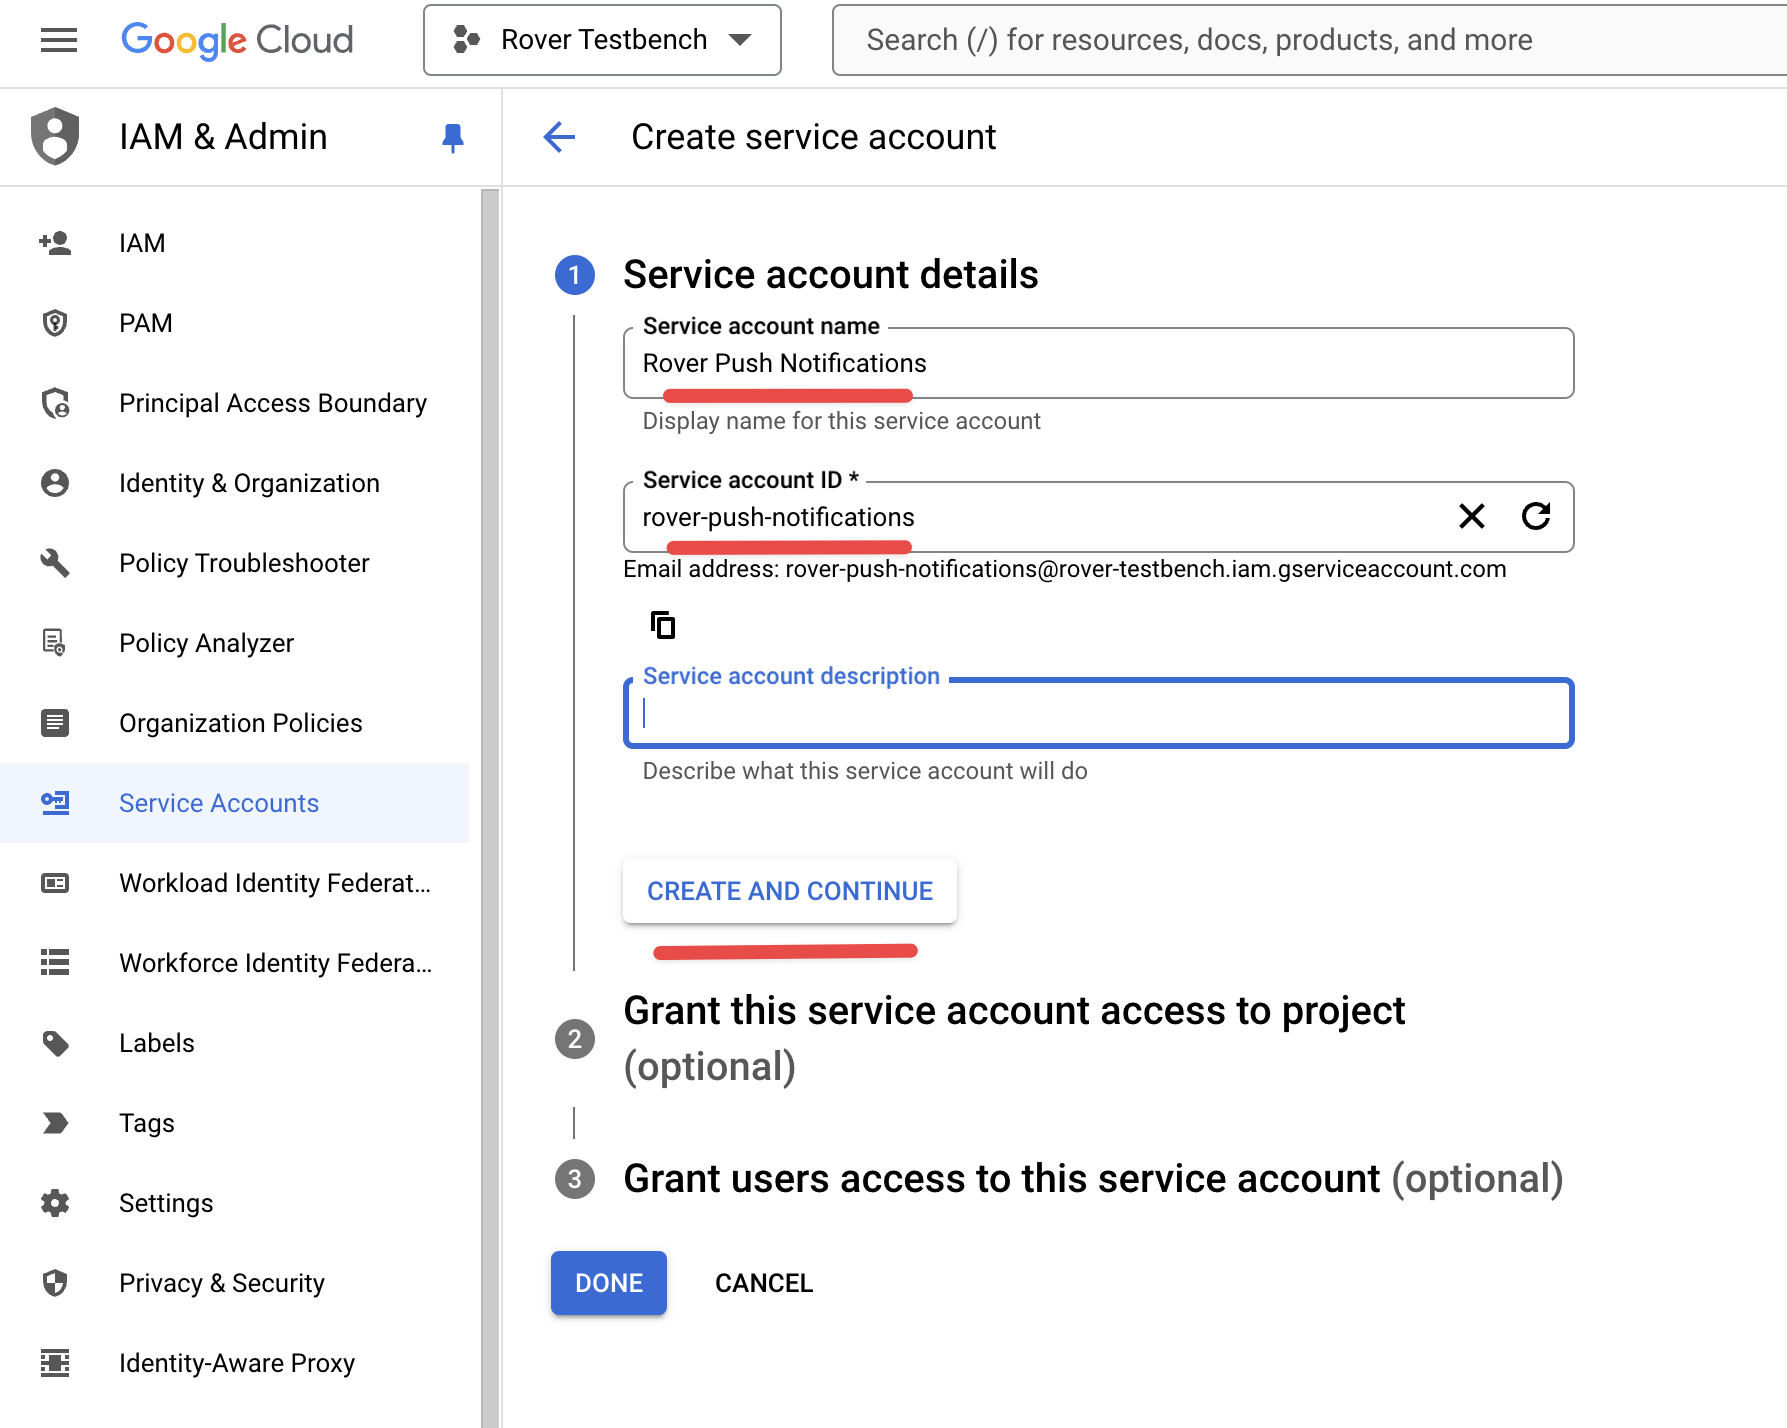Click CREATE AND CONTINUE
The width and height of the screenshot is (1787, 1428).
(x=790, y=891)
